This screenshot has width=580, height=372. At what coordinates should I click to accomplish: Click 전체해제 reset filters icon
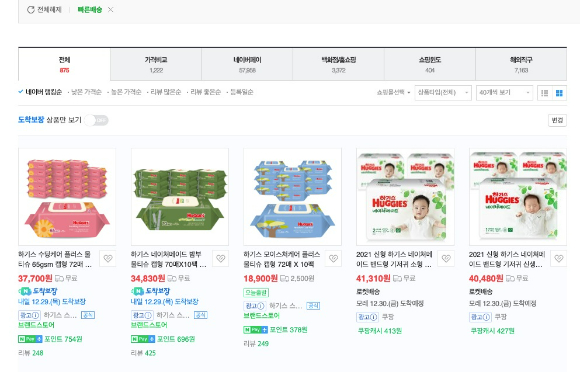click(x=31, y=10)
